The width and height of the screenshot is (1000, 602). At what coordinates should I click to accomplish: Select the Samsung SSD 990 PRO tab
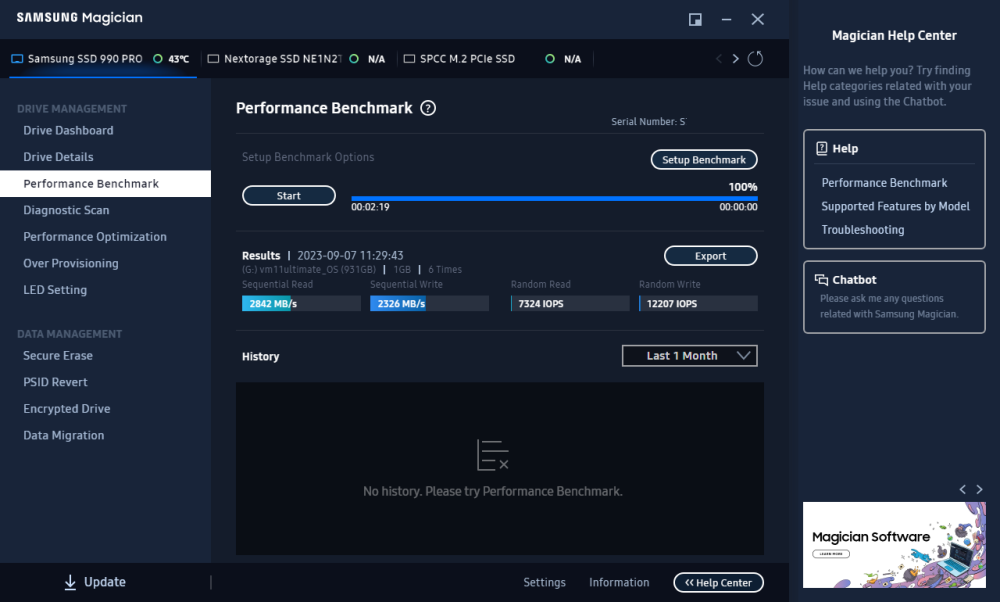pyautogui.click(x=103, y=59)
